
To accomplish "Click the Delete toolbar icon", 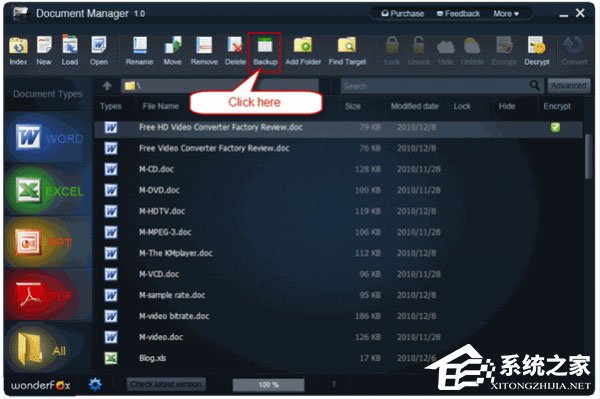I will (235, 50).
